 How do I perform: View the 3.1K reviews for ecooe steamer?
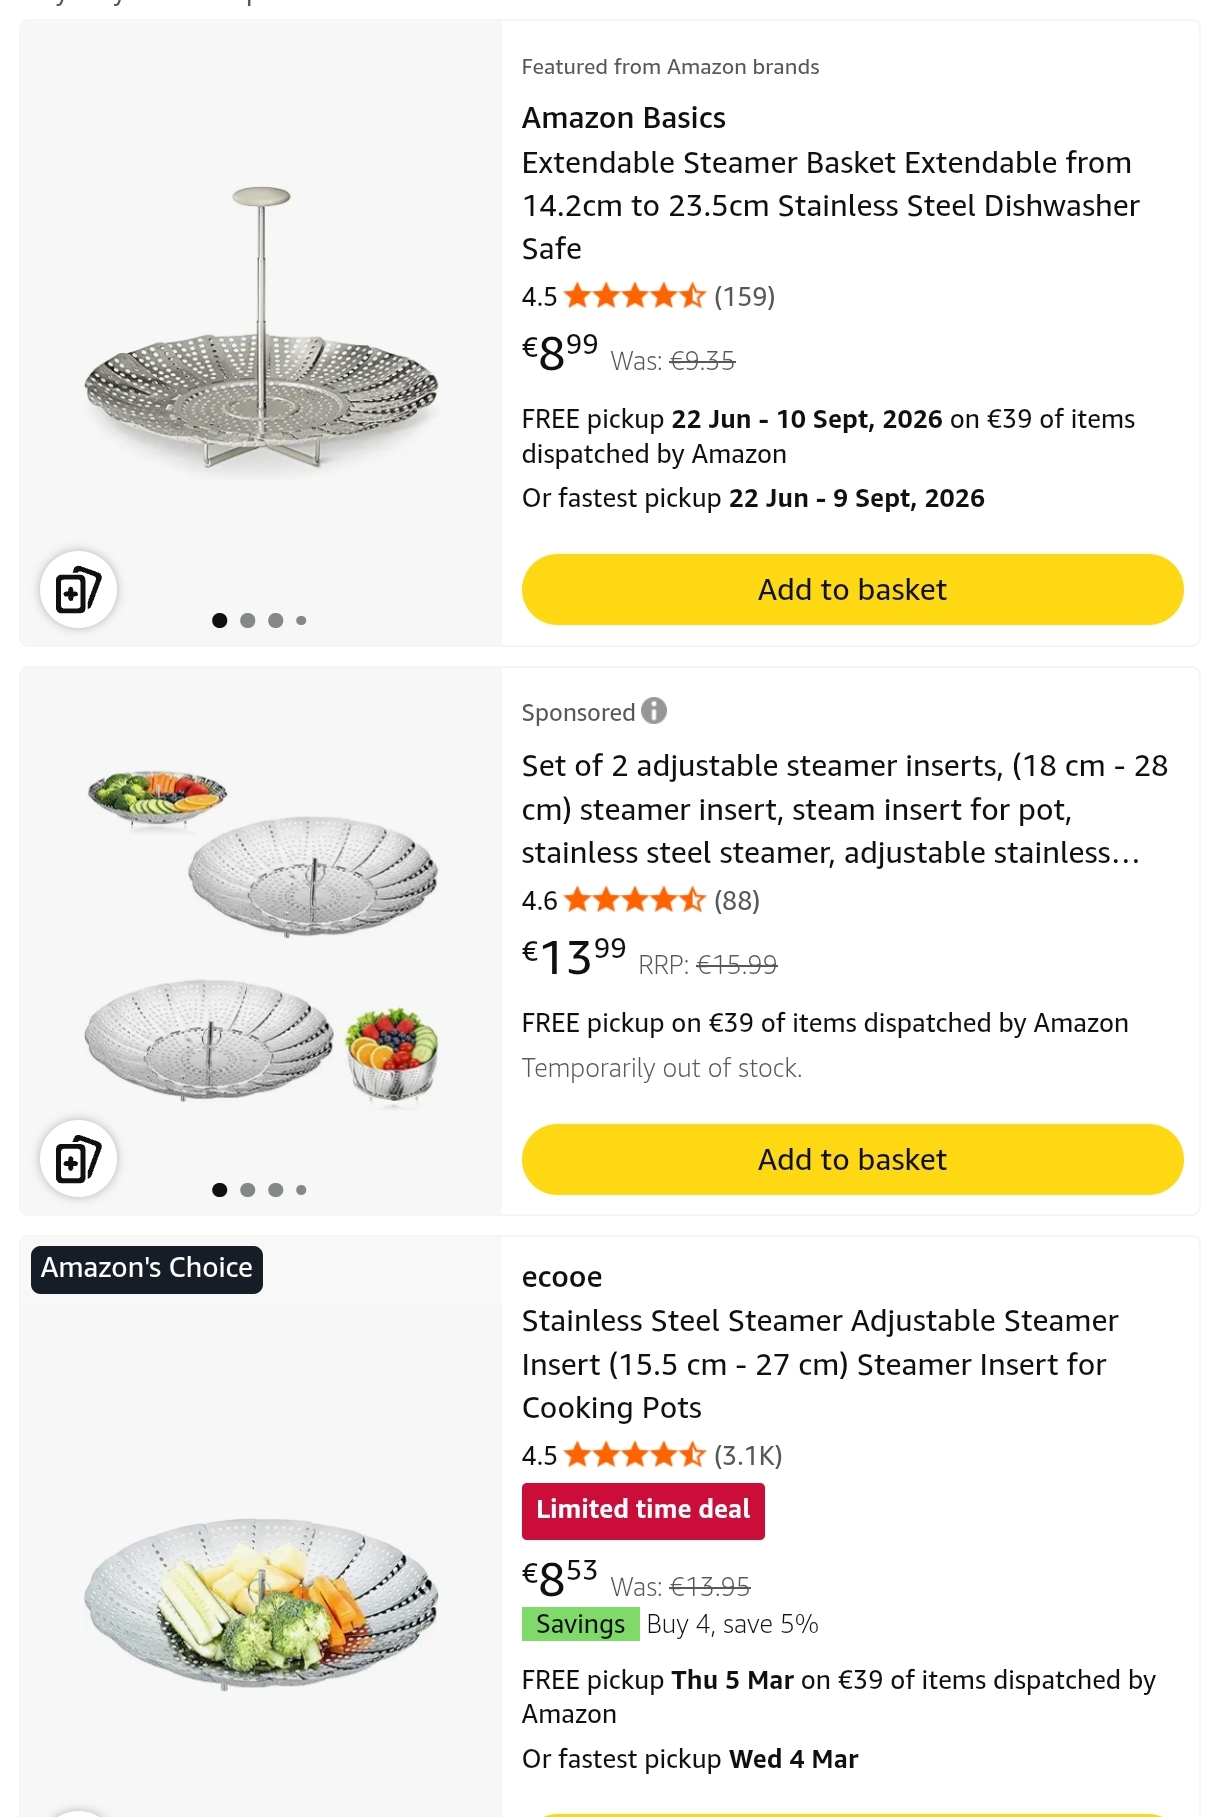coord(748,1455)
